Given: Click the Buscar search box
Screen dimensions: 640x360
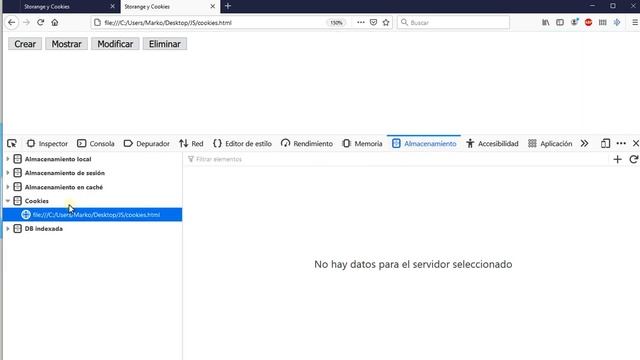Looking at the screenshot, I should tap(453, 22).
